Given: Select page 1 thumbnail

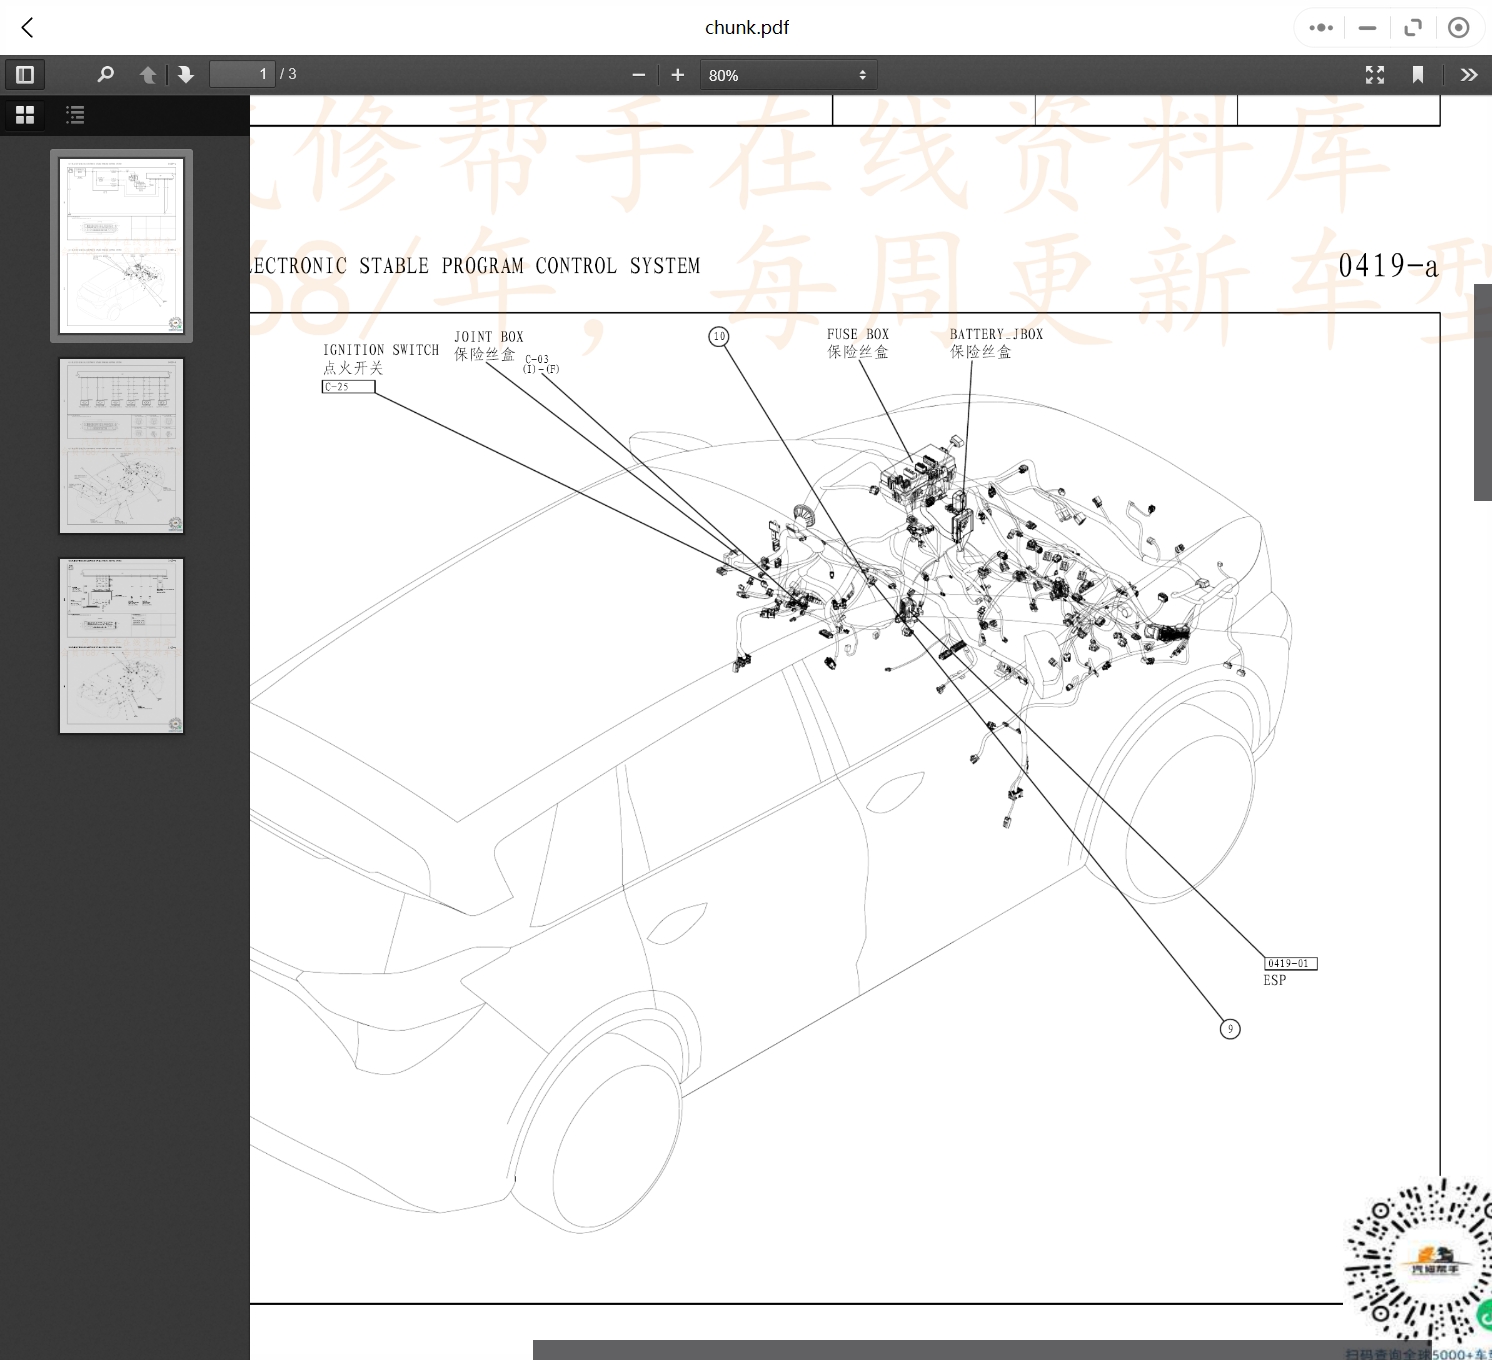Looking at the screenshot, I should [121, 246].
